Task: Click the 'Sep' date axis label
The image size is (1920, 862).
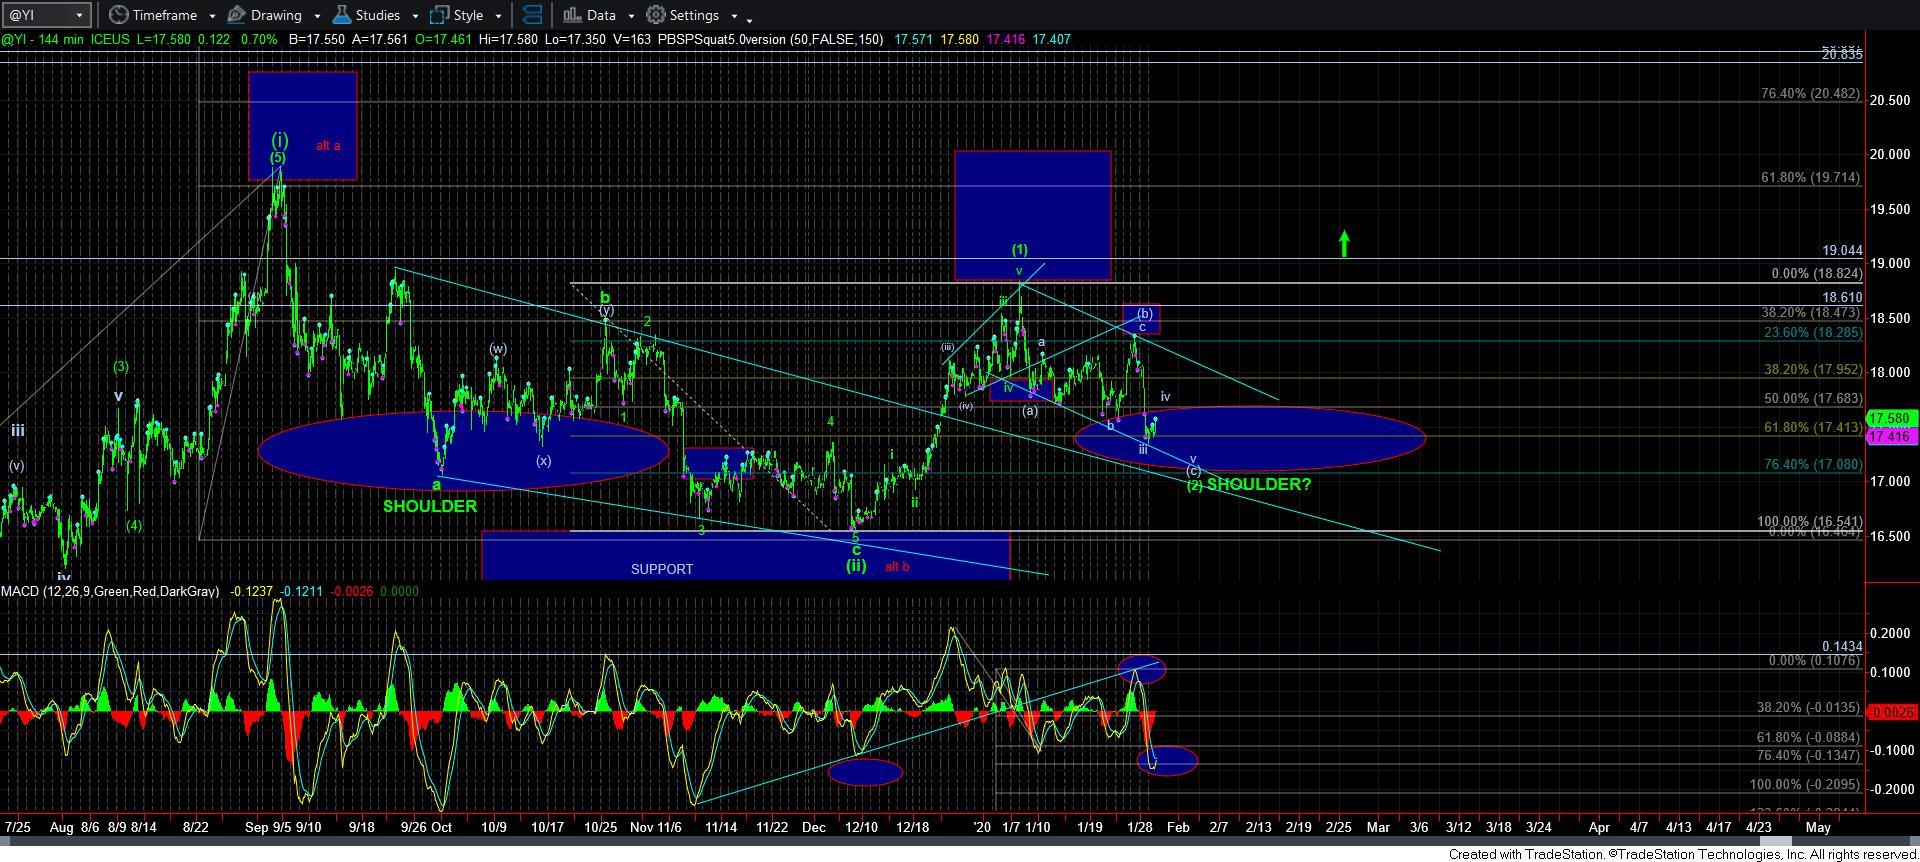Action: point(257,827)
